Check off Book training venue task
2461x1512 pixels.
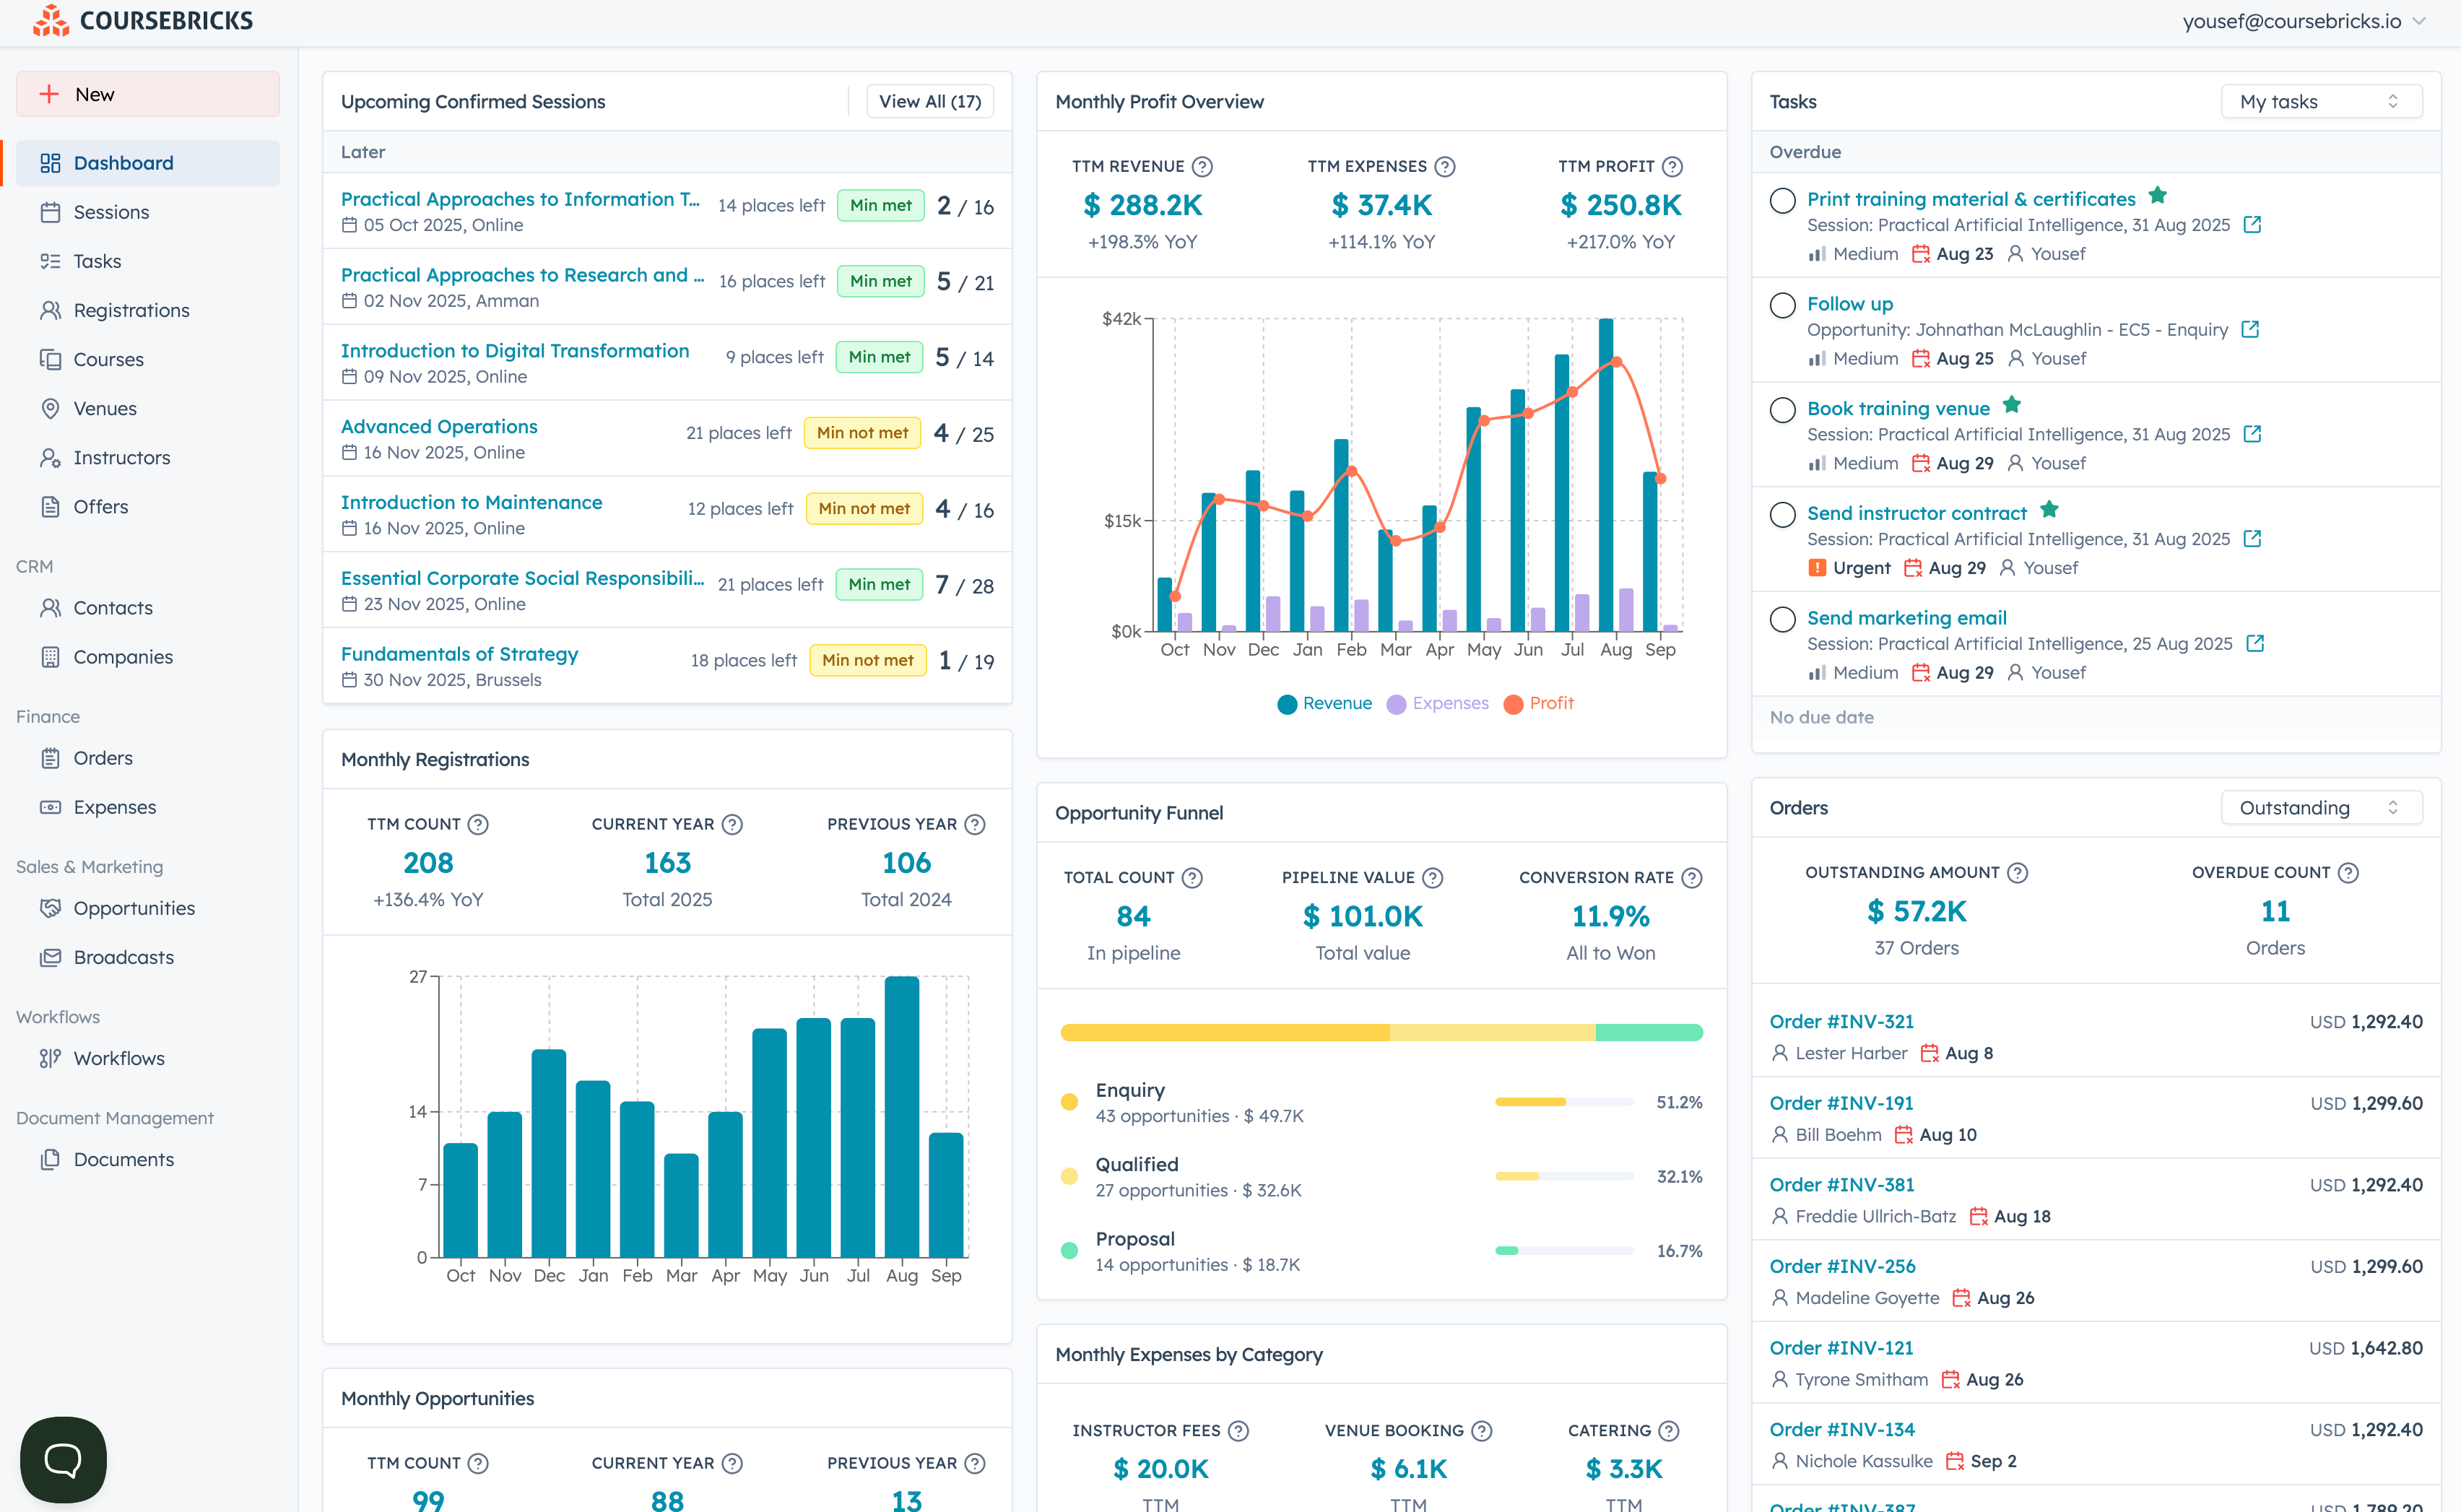pyautogui.click(x=1782, y=410)
